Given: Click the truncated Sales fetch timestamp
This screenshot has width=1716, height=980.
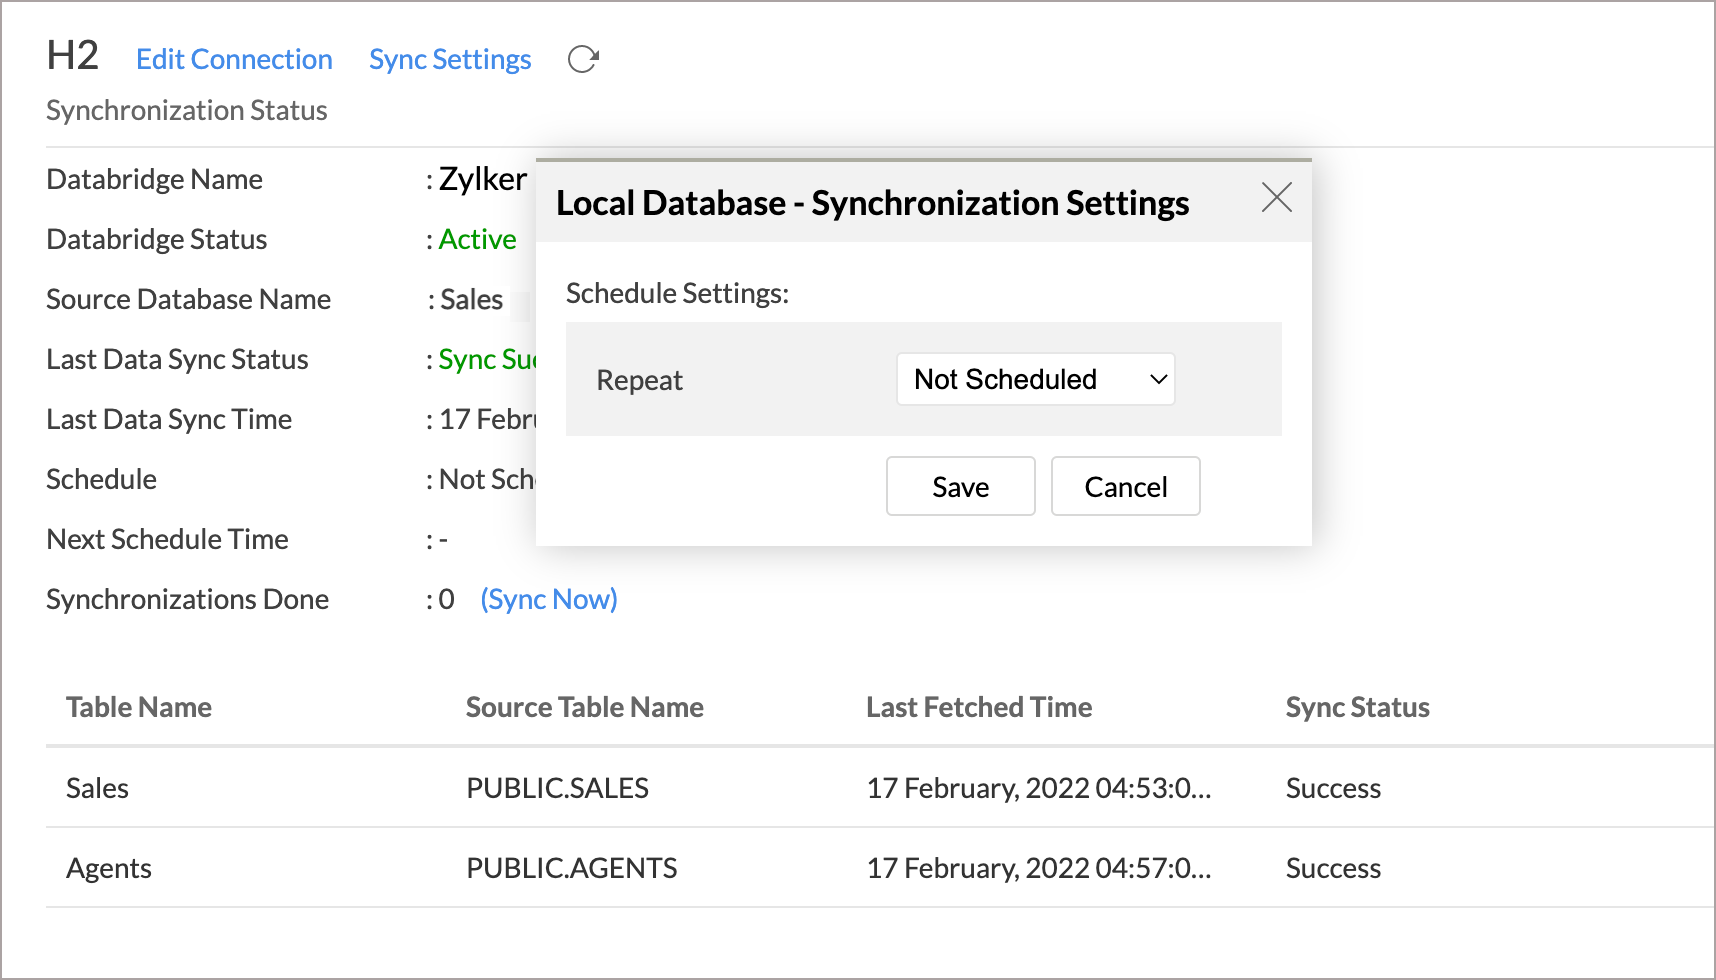Looking at the screenshot, I should click(1039, 788).
